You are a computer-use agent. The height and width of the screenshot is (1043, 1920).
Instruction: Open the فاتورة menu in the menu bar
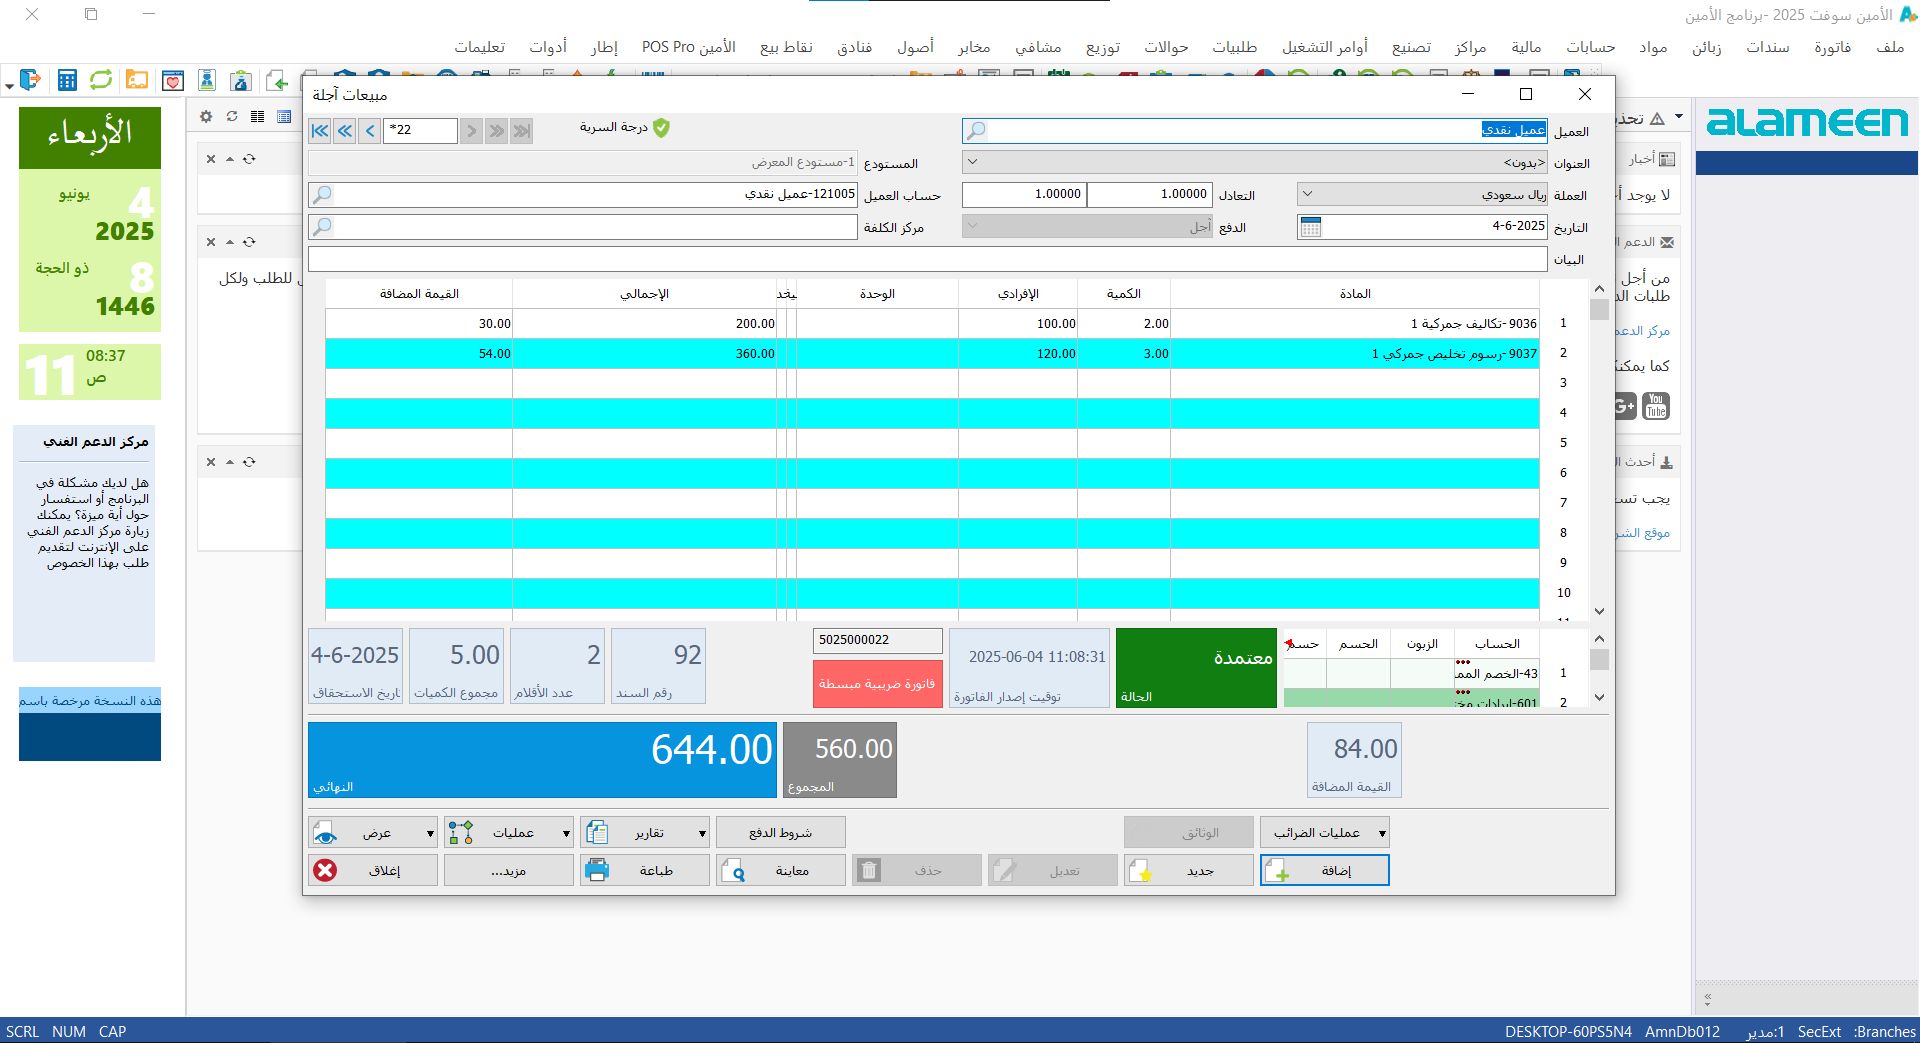tap(1832, 47)
